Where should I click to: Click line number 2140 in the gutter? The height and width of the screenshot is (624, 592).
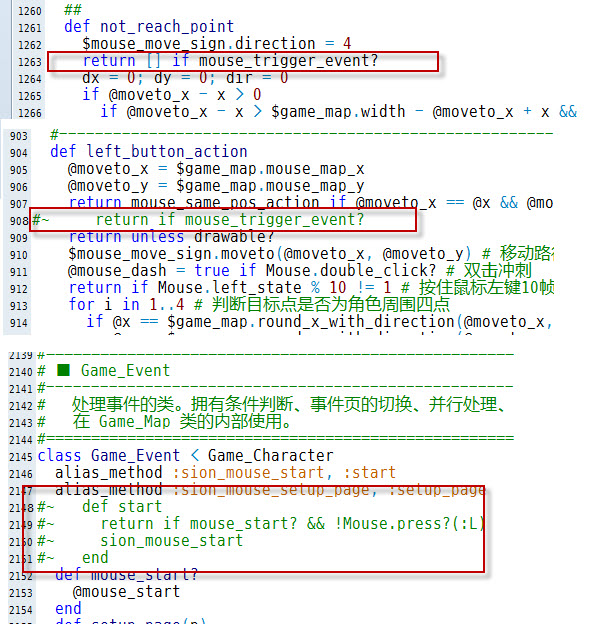(20, 372)
